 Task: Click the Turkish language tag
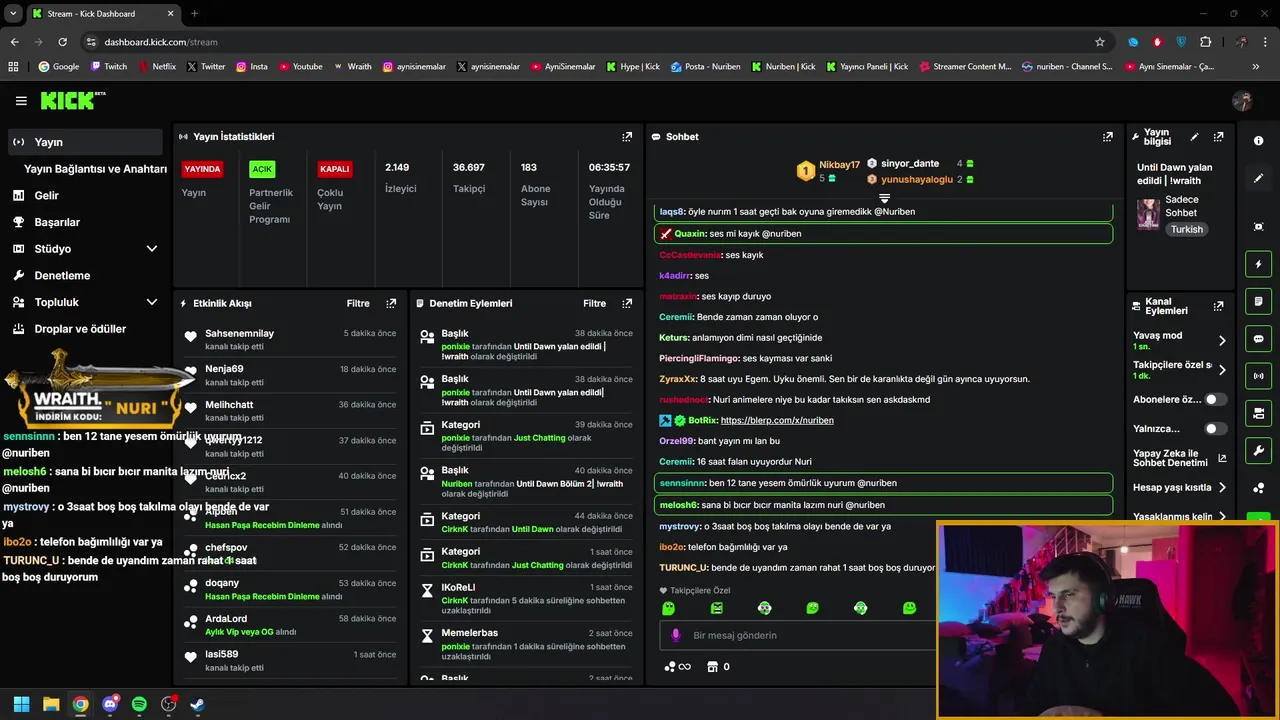pos(1187,230)
